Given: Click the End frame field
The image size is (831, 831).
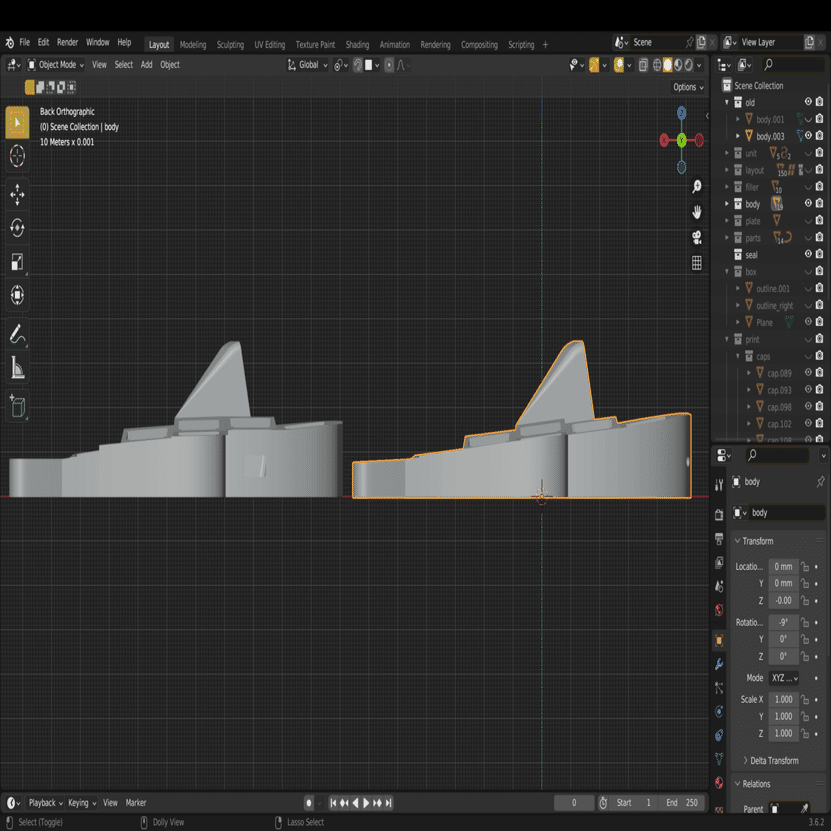Looking at the screenshot, I should point(684,803).
